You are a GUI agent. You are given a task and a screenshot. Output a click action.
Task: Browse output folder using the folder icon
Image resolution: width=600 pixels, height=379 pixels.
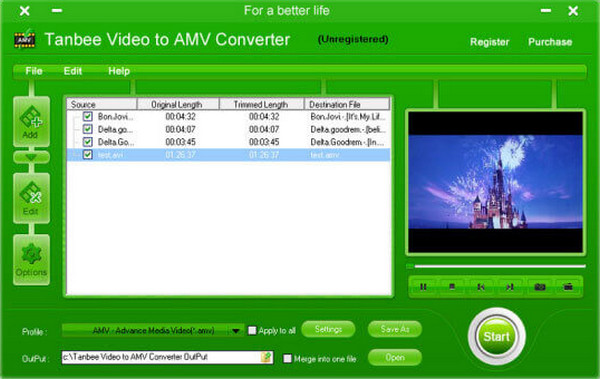(266, 357)
